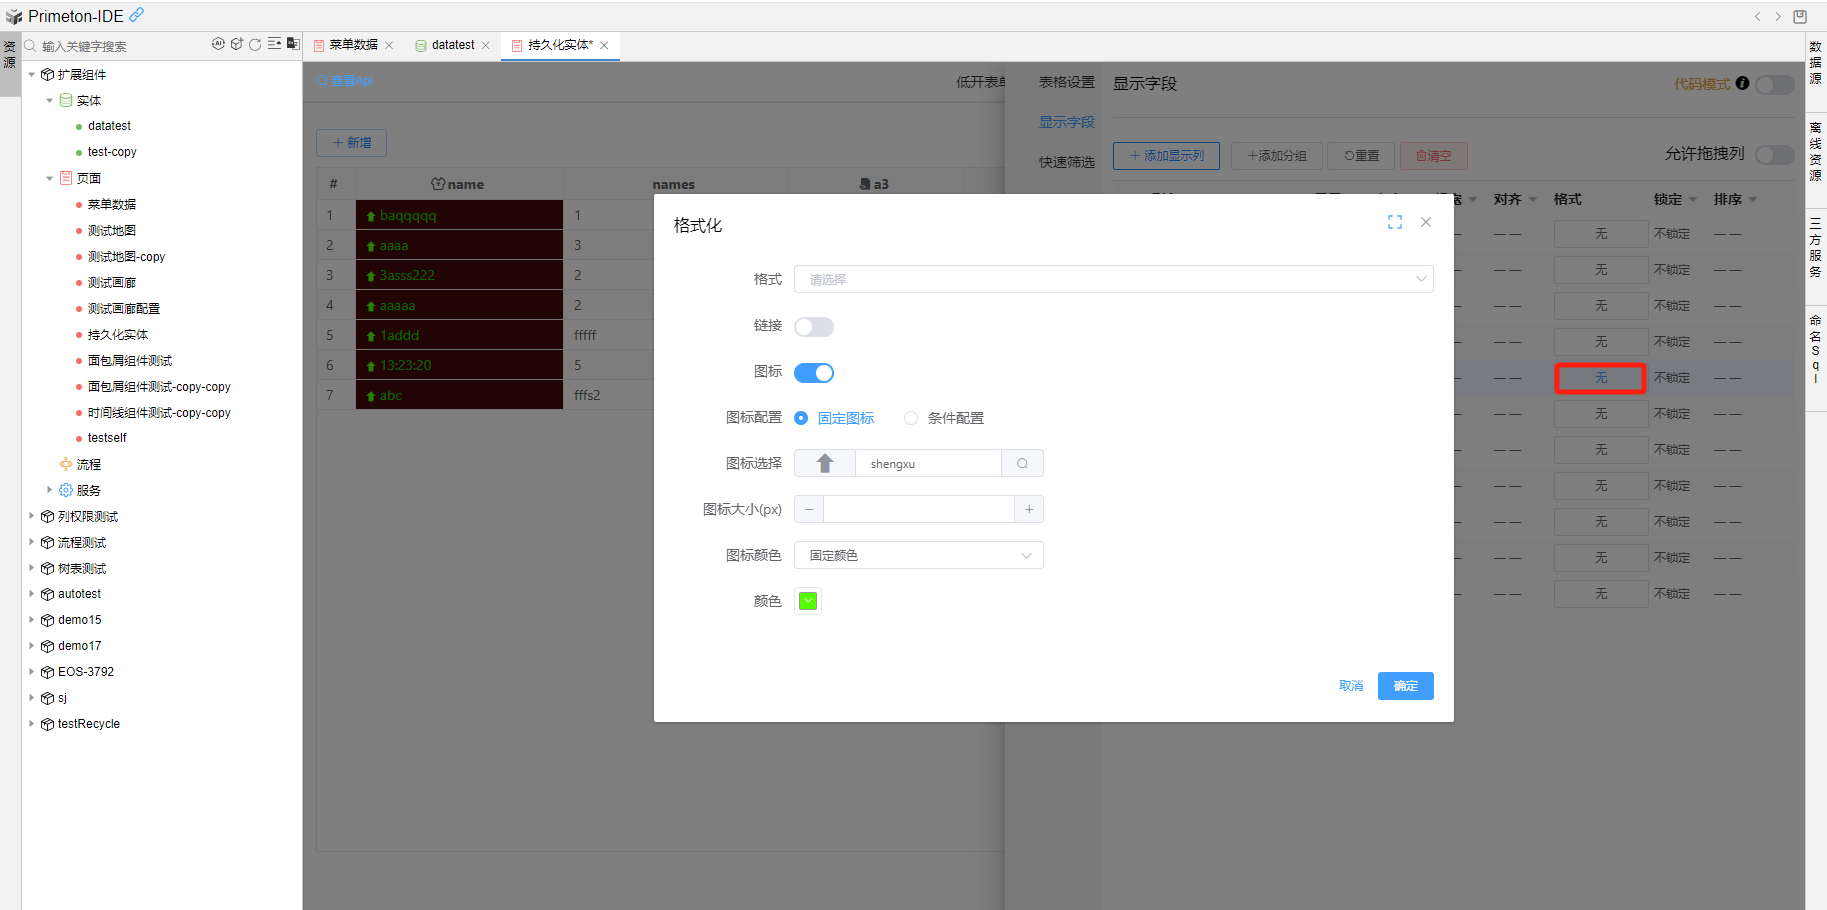
Task: Open the green 颜色 color swatch
Action: pos(808,601)
